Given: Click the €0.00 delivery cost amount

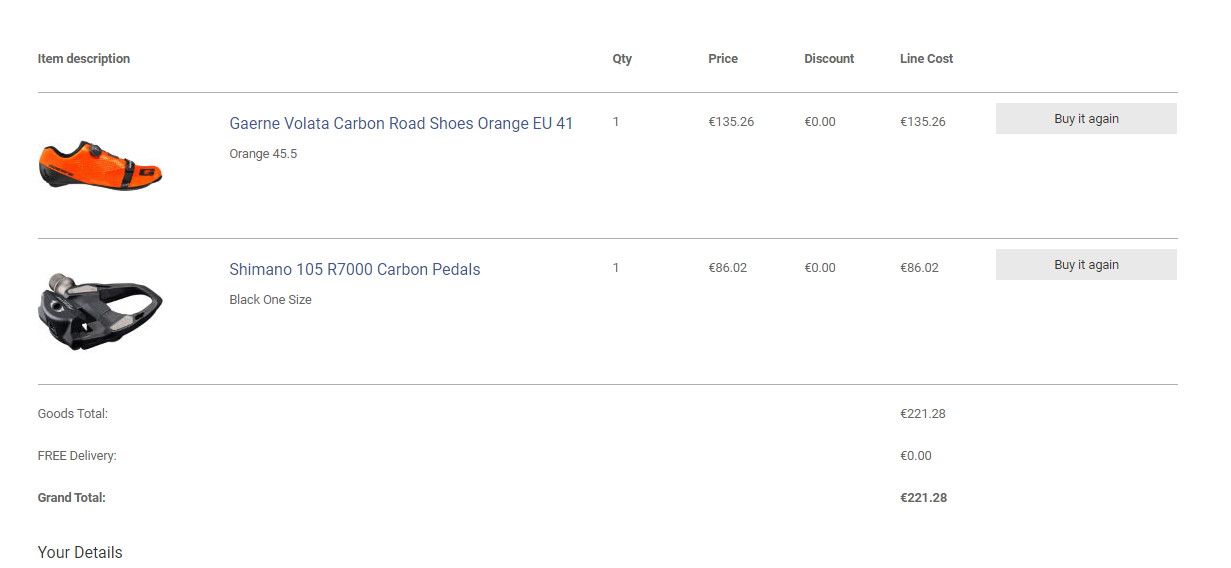Looking at the screenshot, I should 915,456.
